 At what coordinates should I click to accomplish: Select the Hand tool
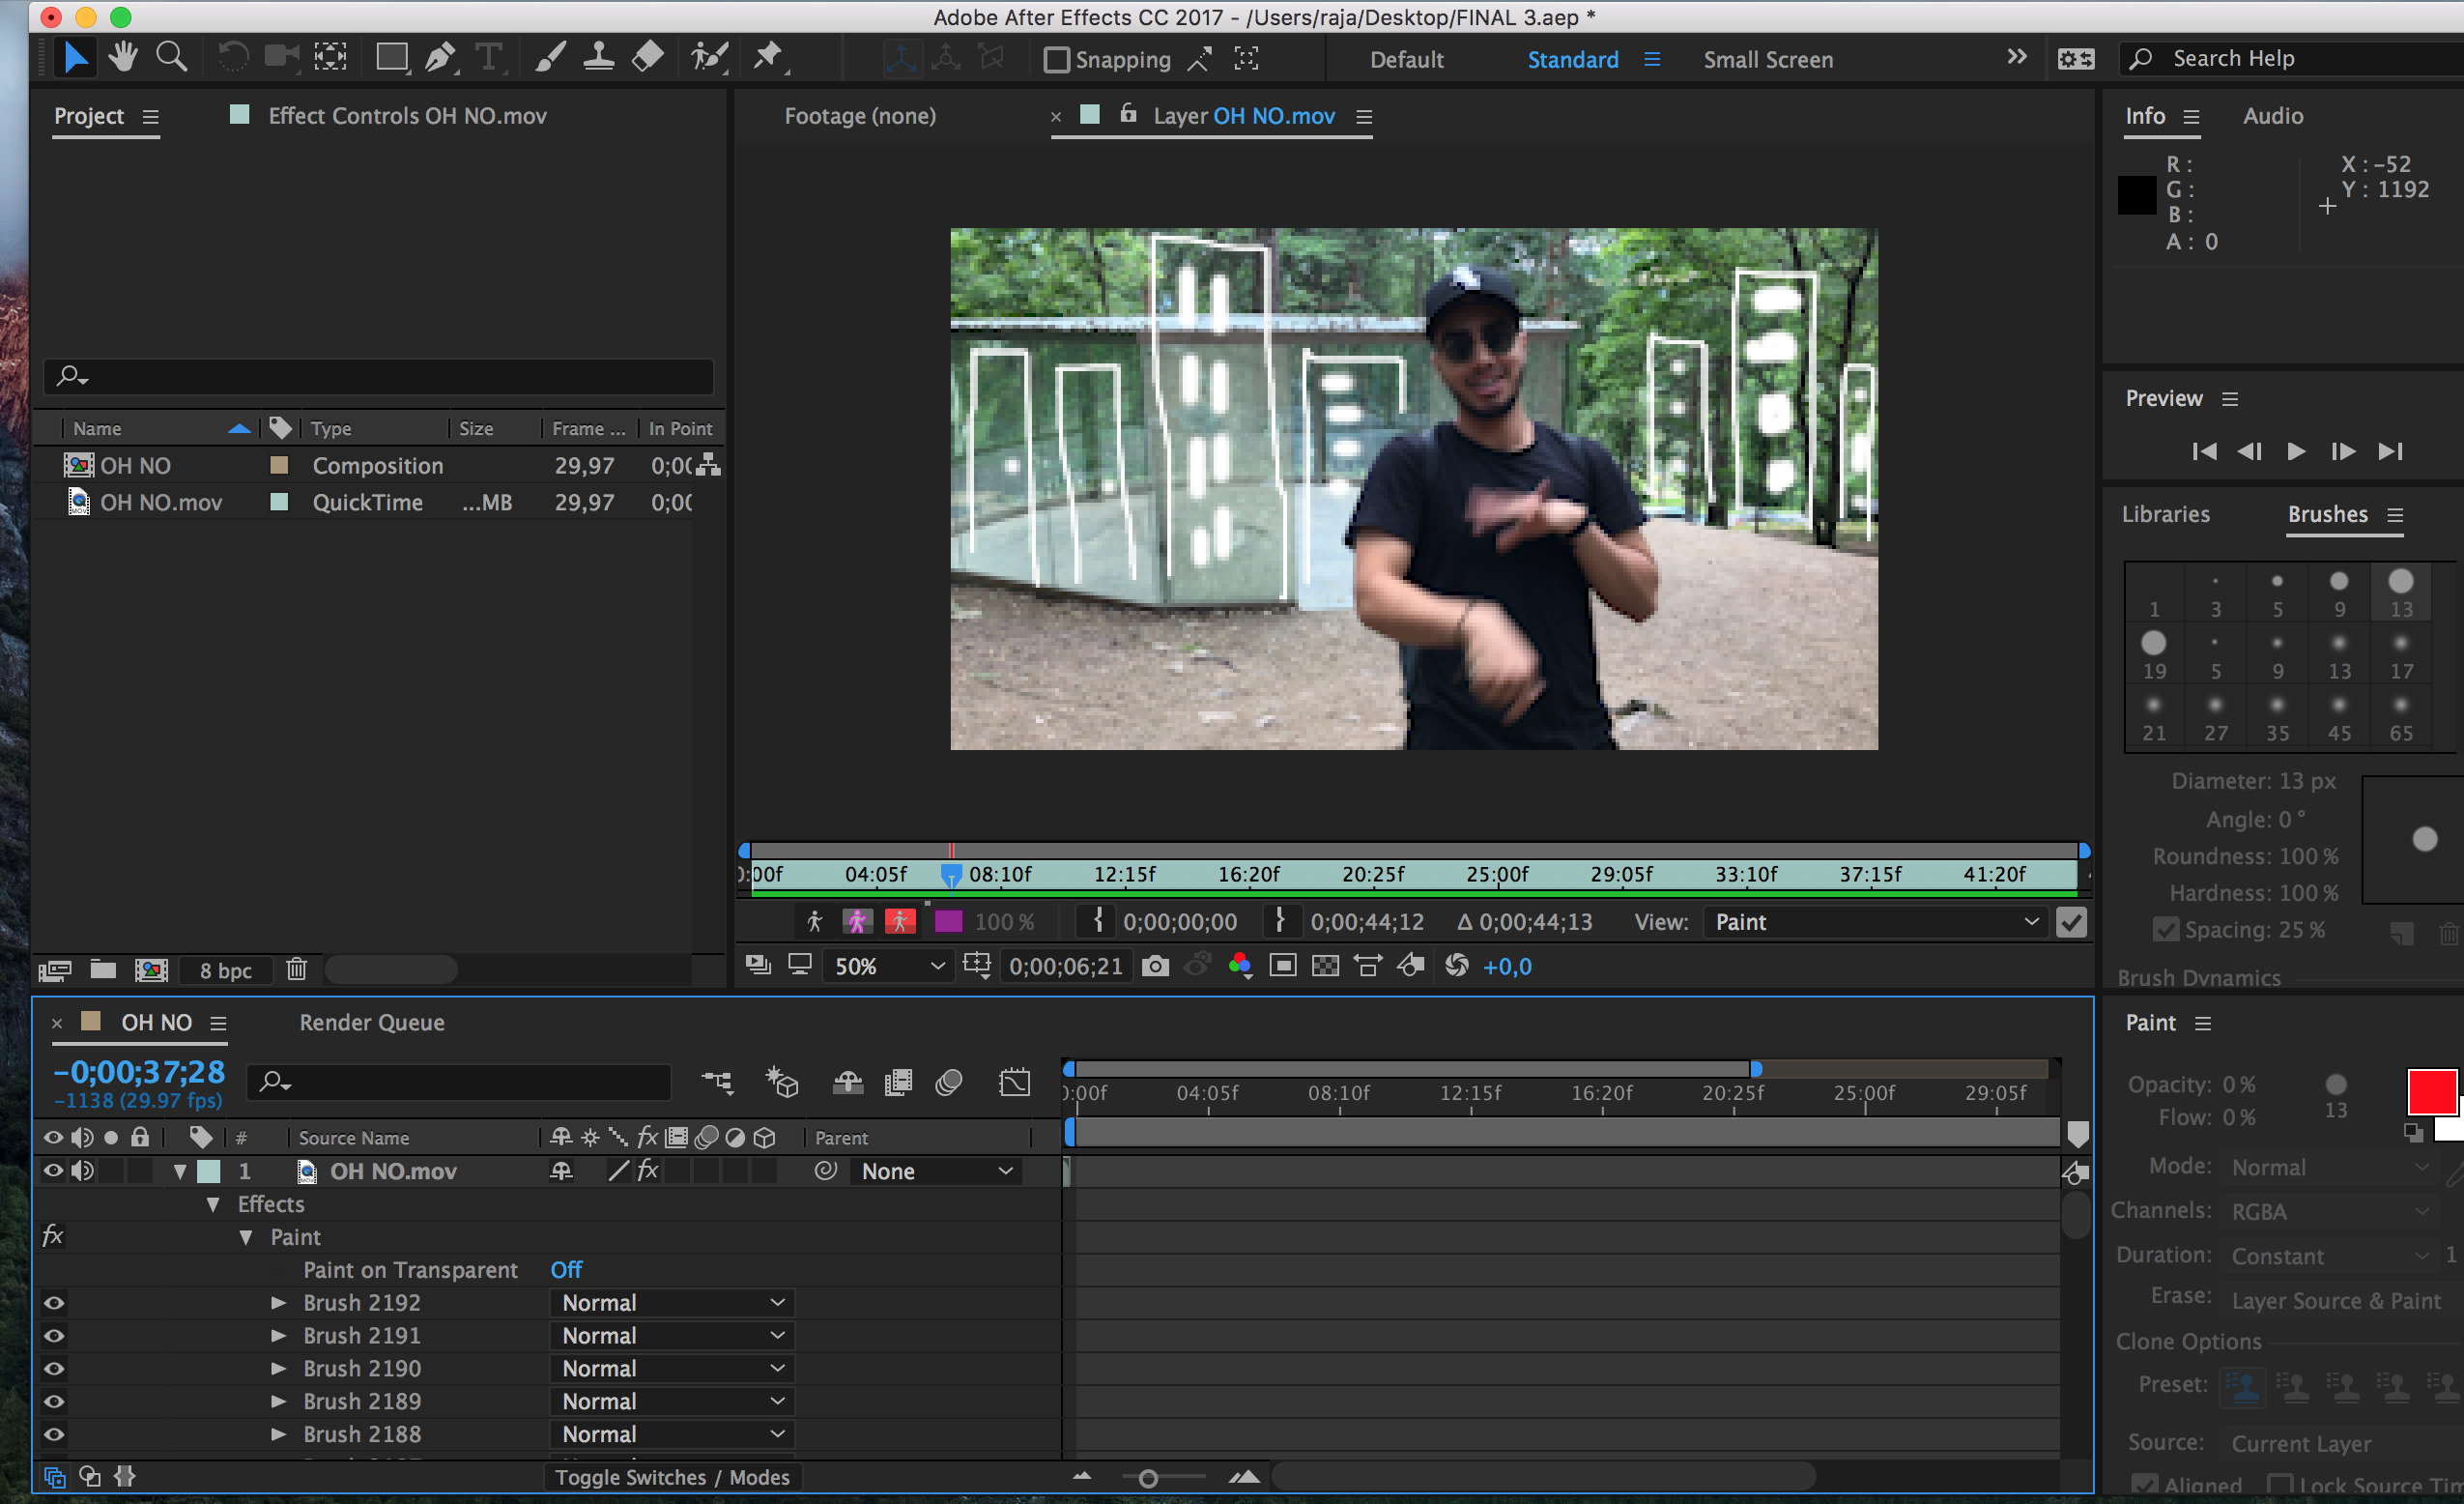pyautogui.click(x=123, y=57)
